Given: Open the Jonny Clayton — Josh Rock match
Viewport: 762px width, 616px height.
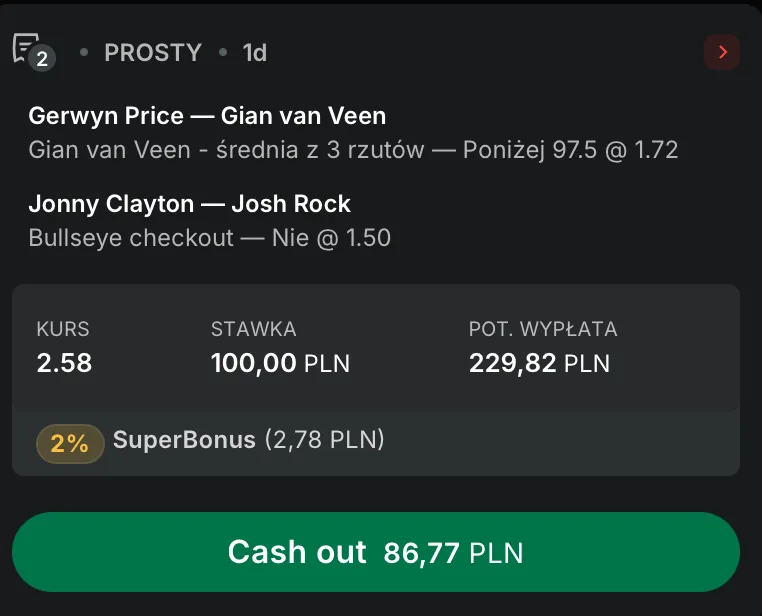Looking at the screenshot, I should pyautogui.click(x=190, y=204).
